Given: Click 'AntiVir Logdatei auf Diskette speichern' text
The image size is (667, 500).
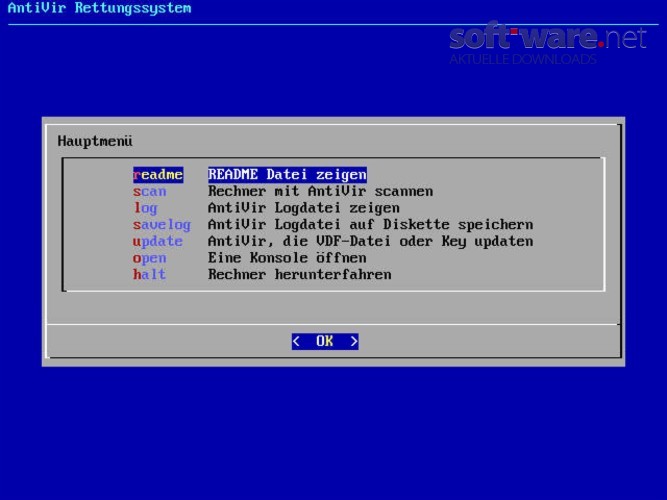Looking at the screenshot, I should [371, 225].
